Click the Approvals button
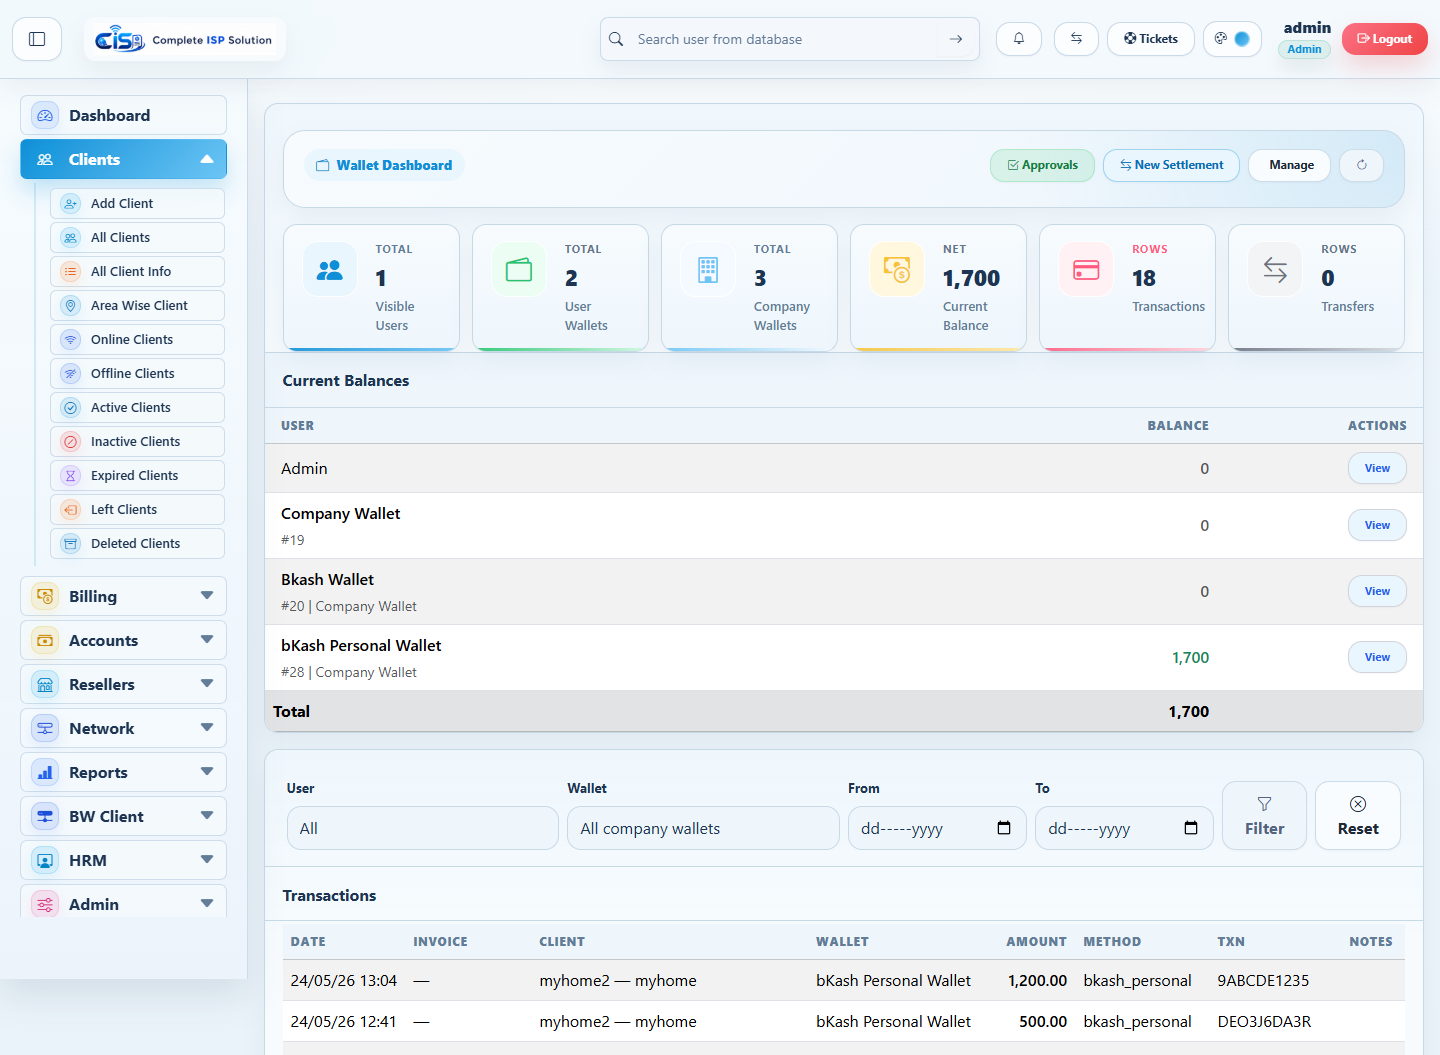The height and width of the screenshot is (1055, 1440). click(x=1042, y=165)
